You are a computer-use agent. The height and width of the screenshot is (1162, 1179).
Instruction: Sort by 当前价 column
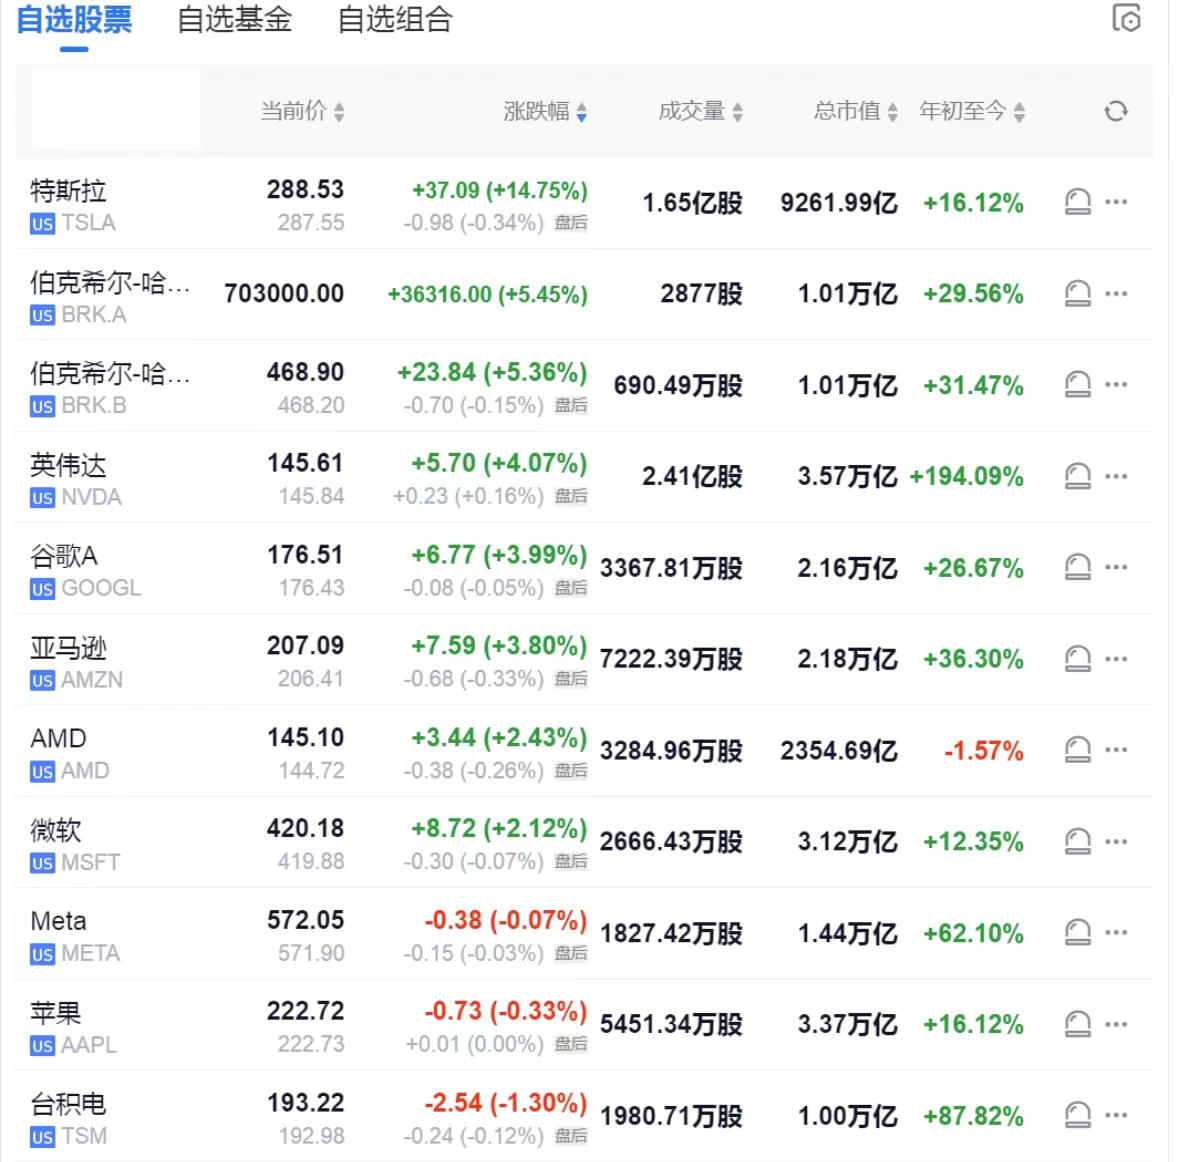click(302, 111)
